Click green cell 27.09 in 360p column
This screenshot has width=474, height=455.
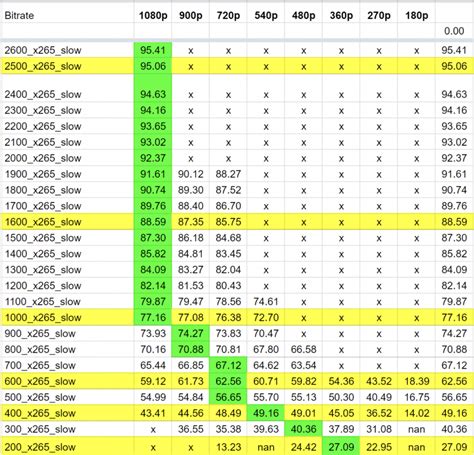click(x=341, y=447)
